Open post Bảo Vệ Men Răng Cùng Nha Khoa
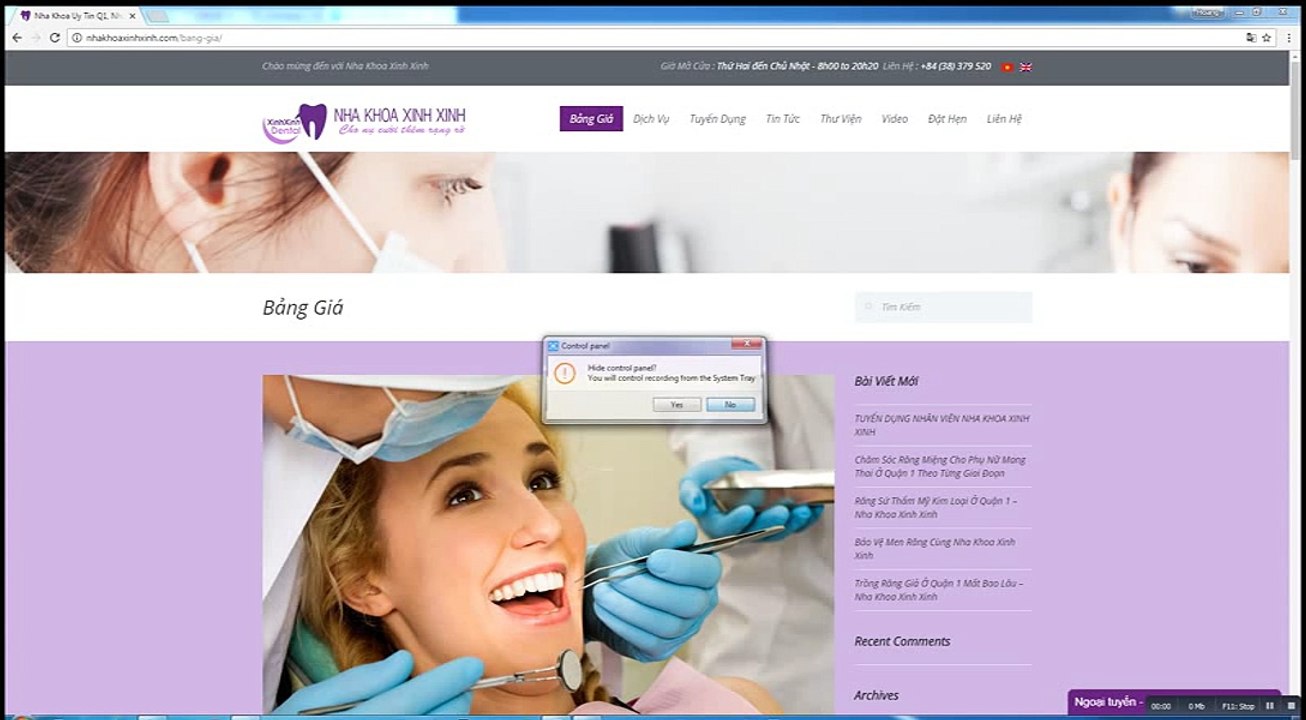 pyautogui.click(x=935, y=548)
